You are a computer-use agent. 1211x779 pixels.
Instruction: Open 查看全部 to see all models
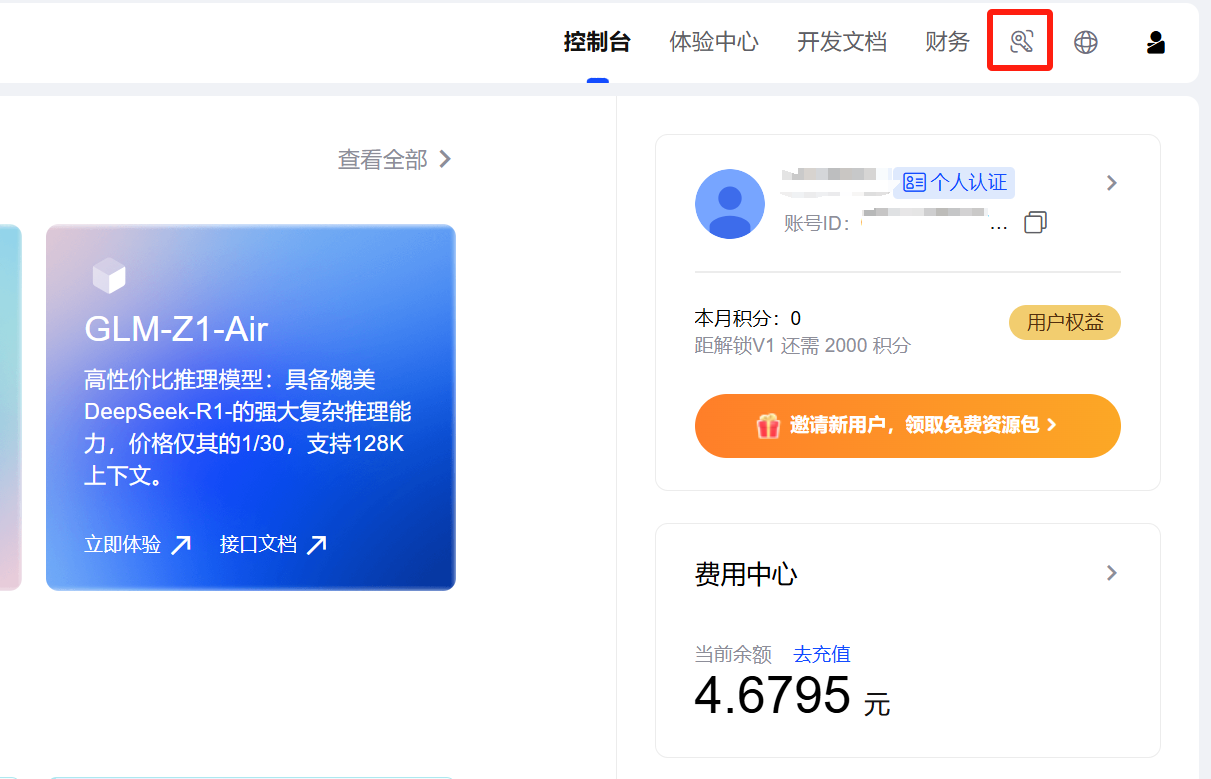(395, 159)
